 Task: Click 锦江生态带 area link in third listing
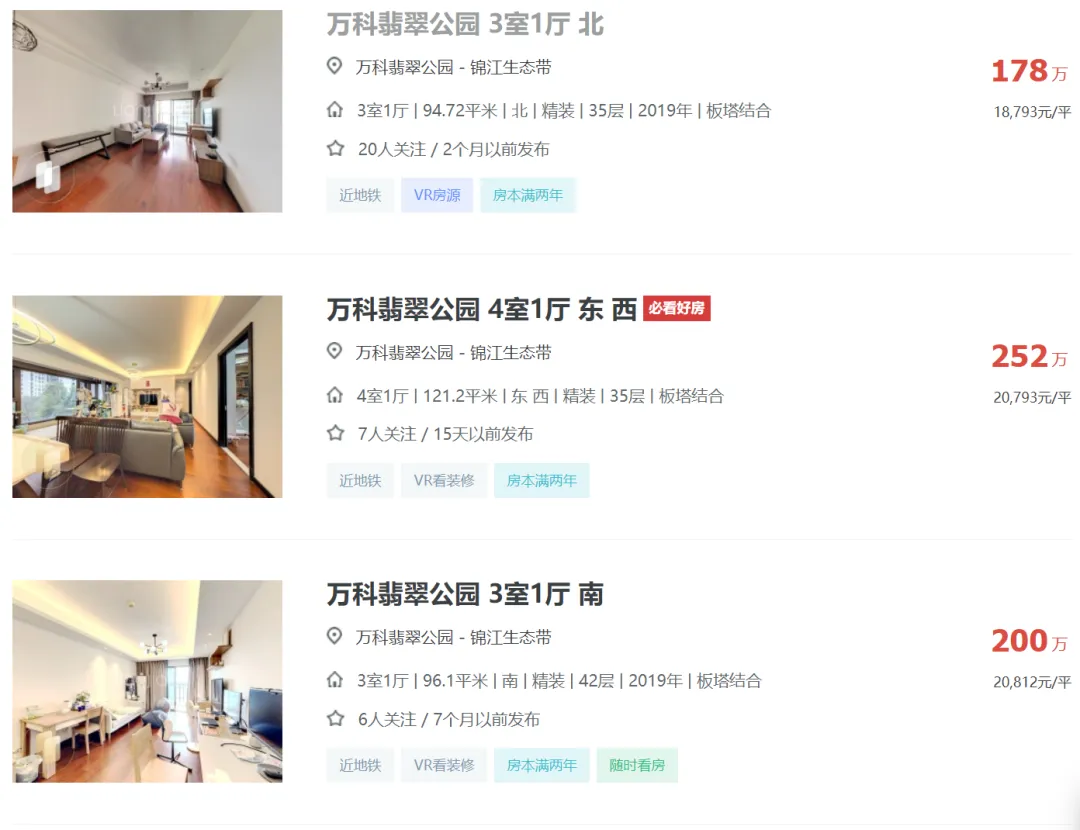[510, 637]
